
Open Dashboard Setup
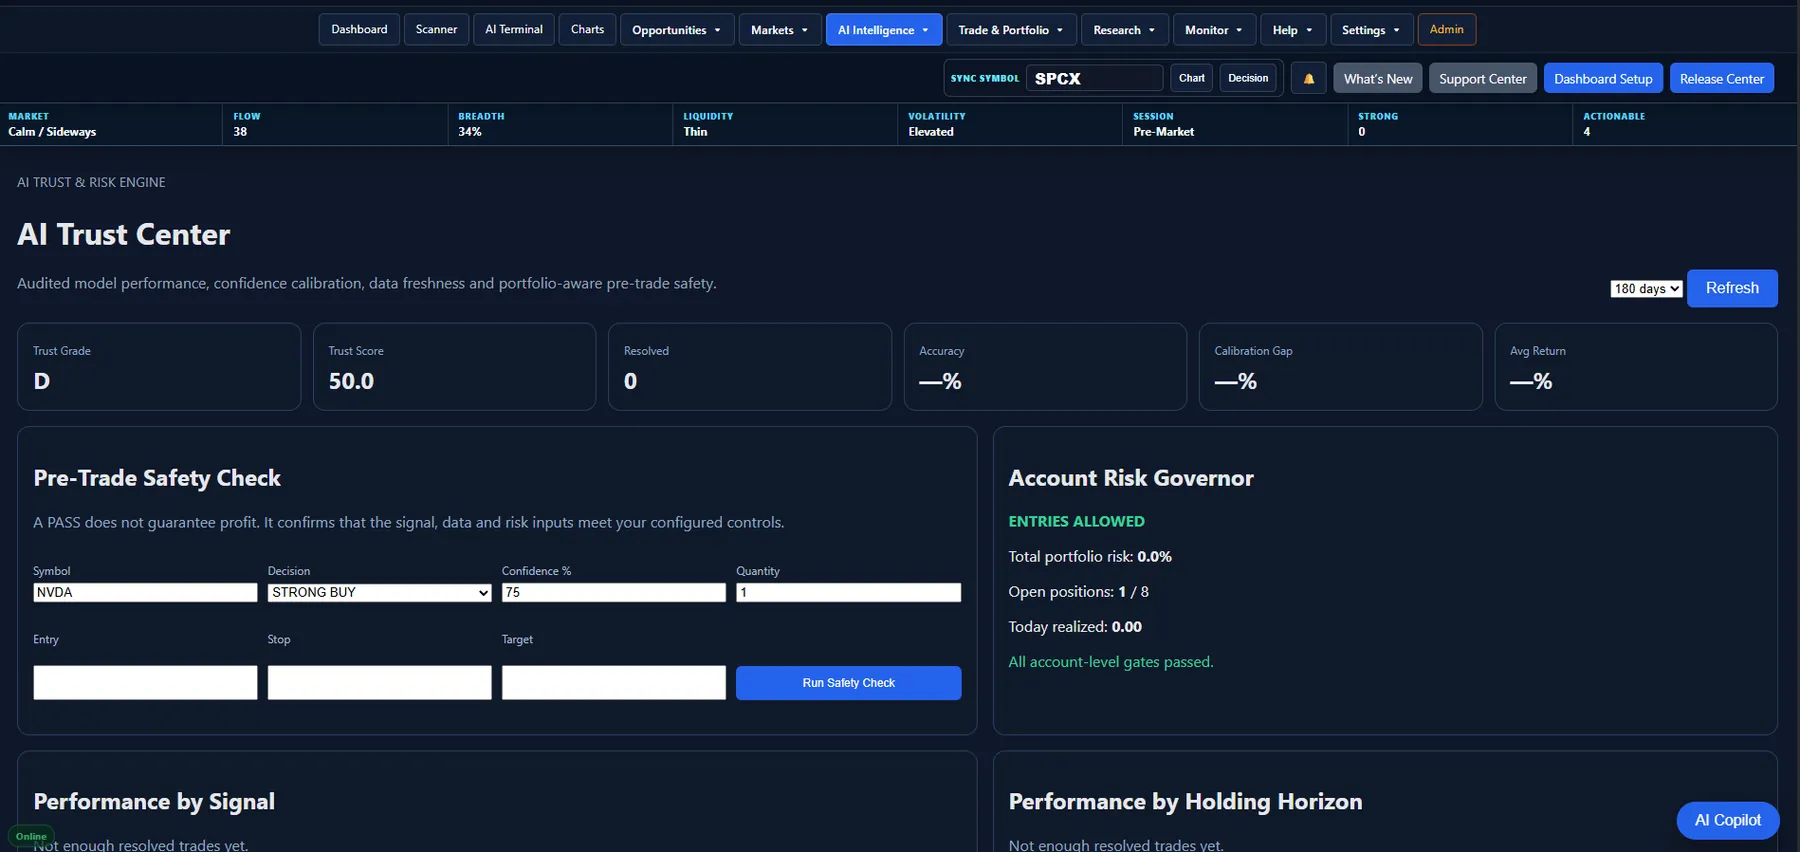tap(1603, 78)
